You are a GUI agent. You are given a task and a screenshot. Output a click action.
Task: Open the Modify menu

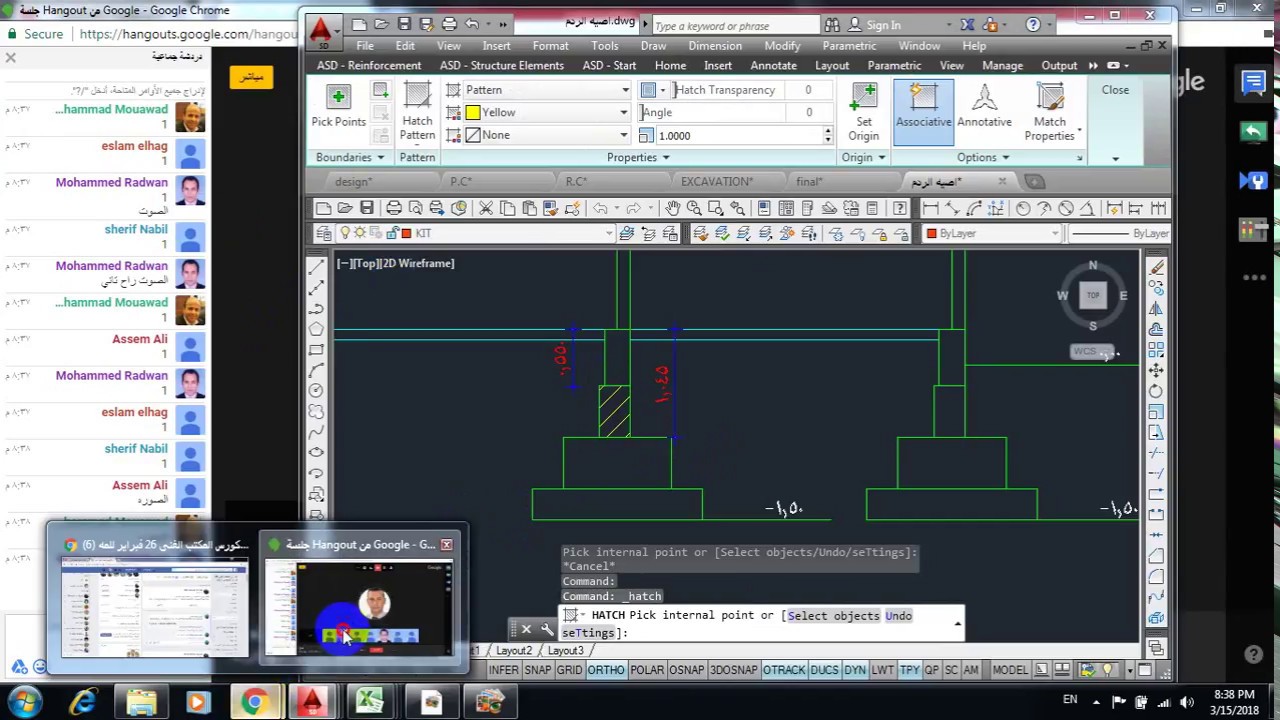782,46
